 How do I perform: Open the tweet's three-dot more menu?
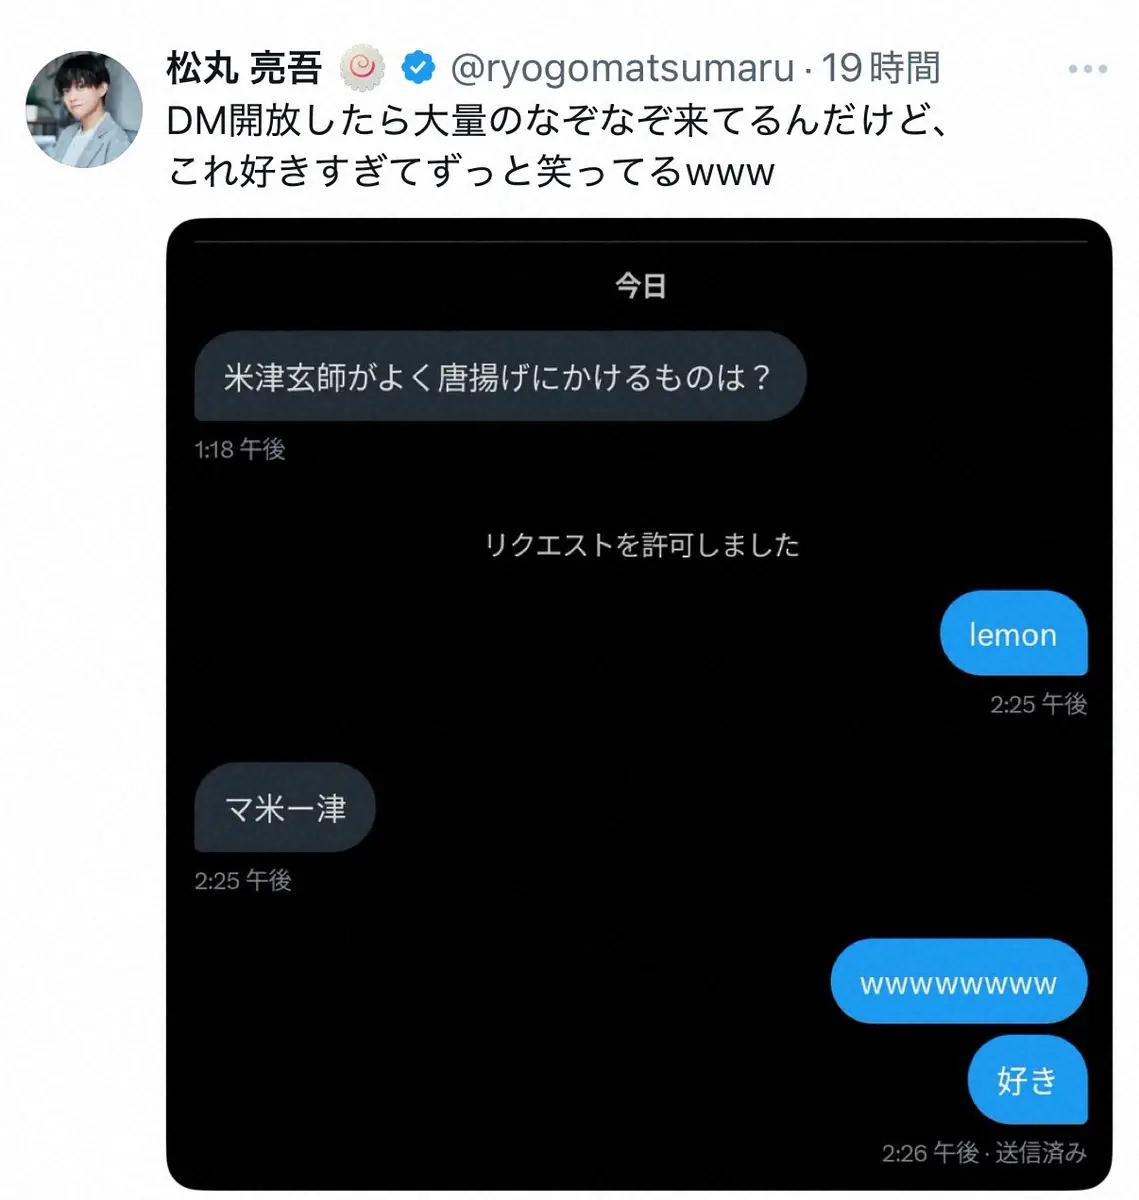[1087, 69]
